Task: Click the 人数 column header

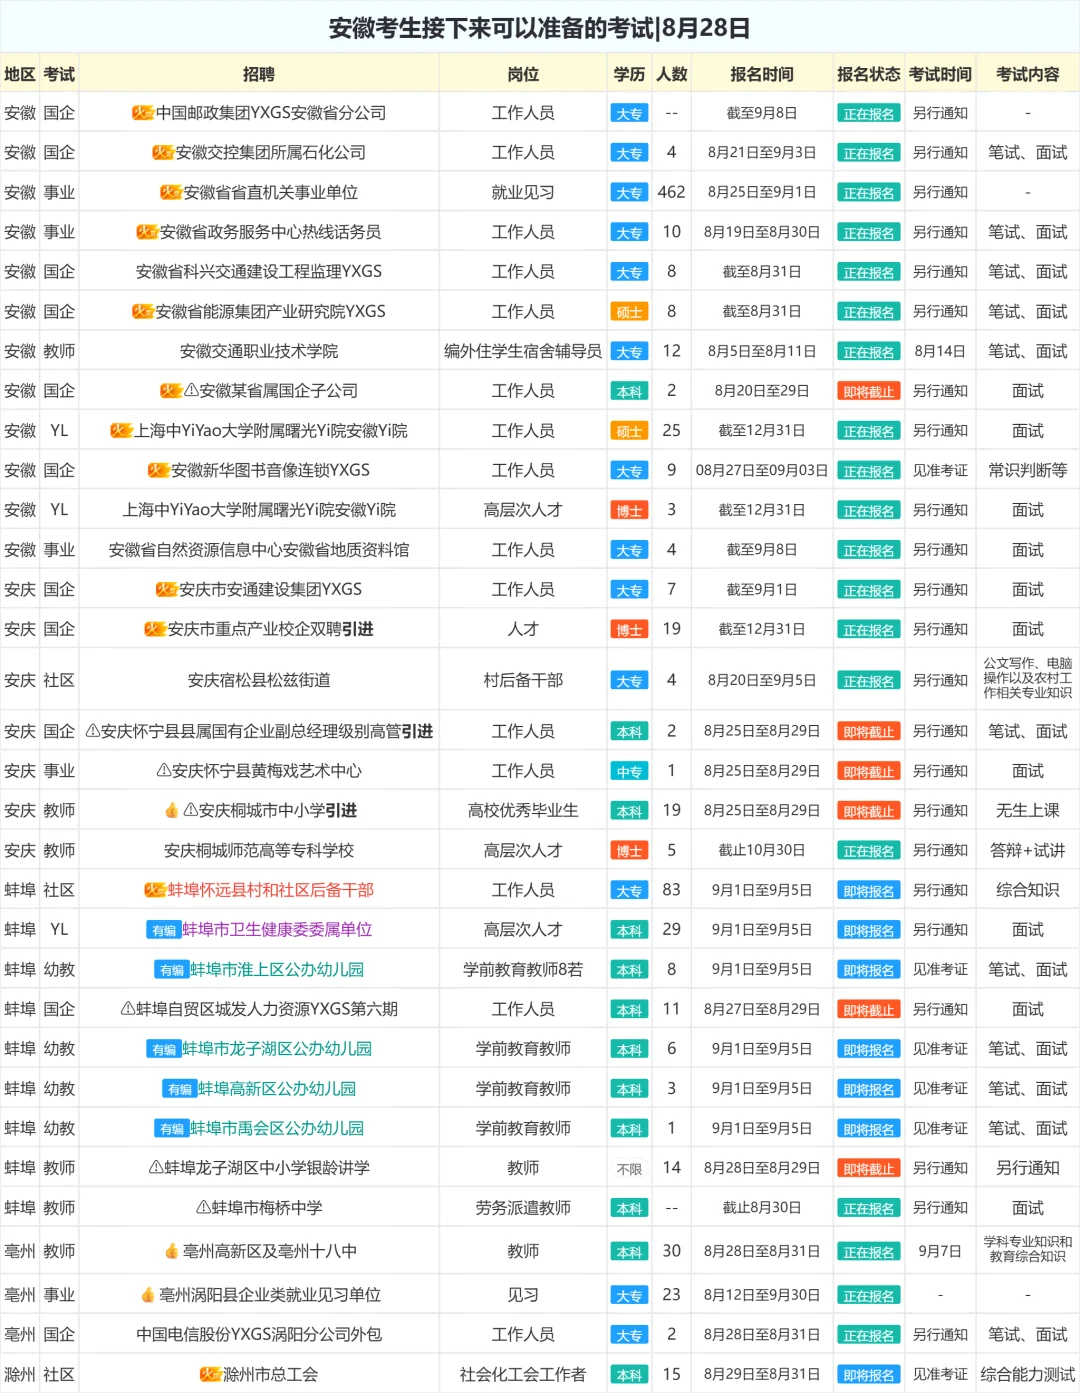Action: pos(671,74)
